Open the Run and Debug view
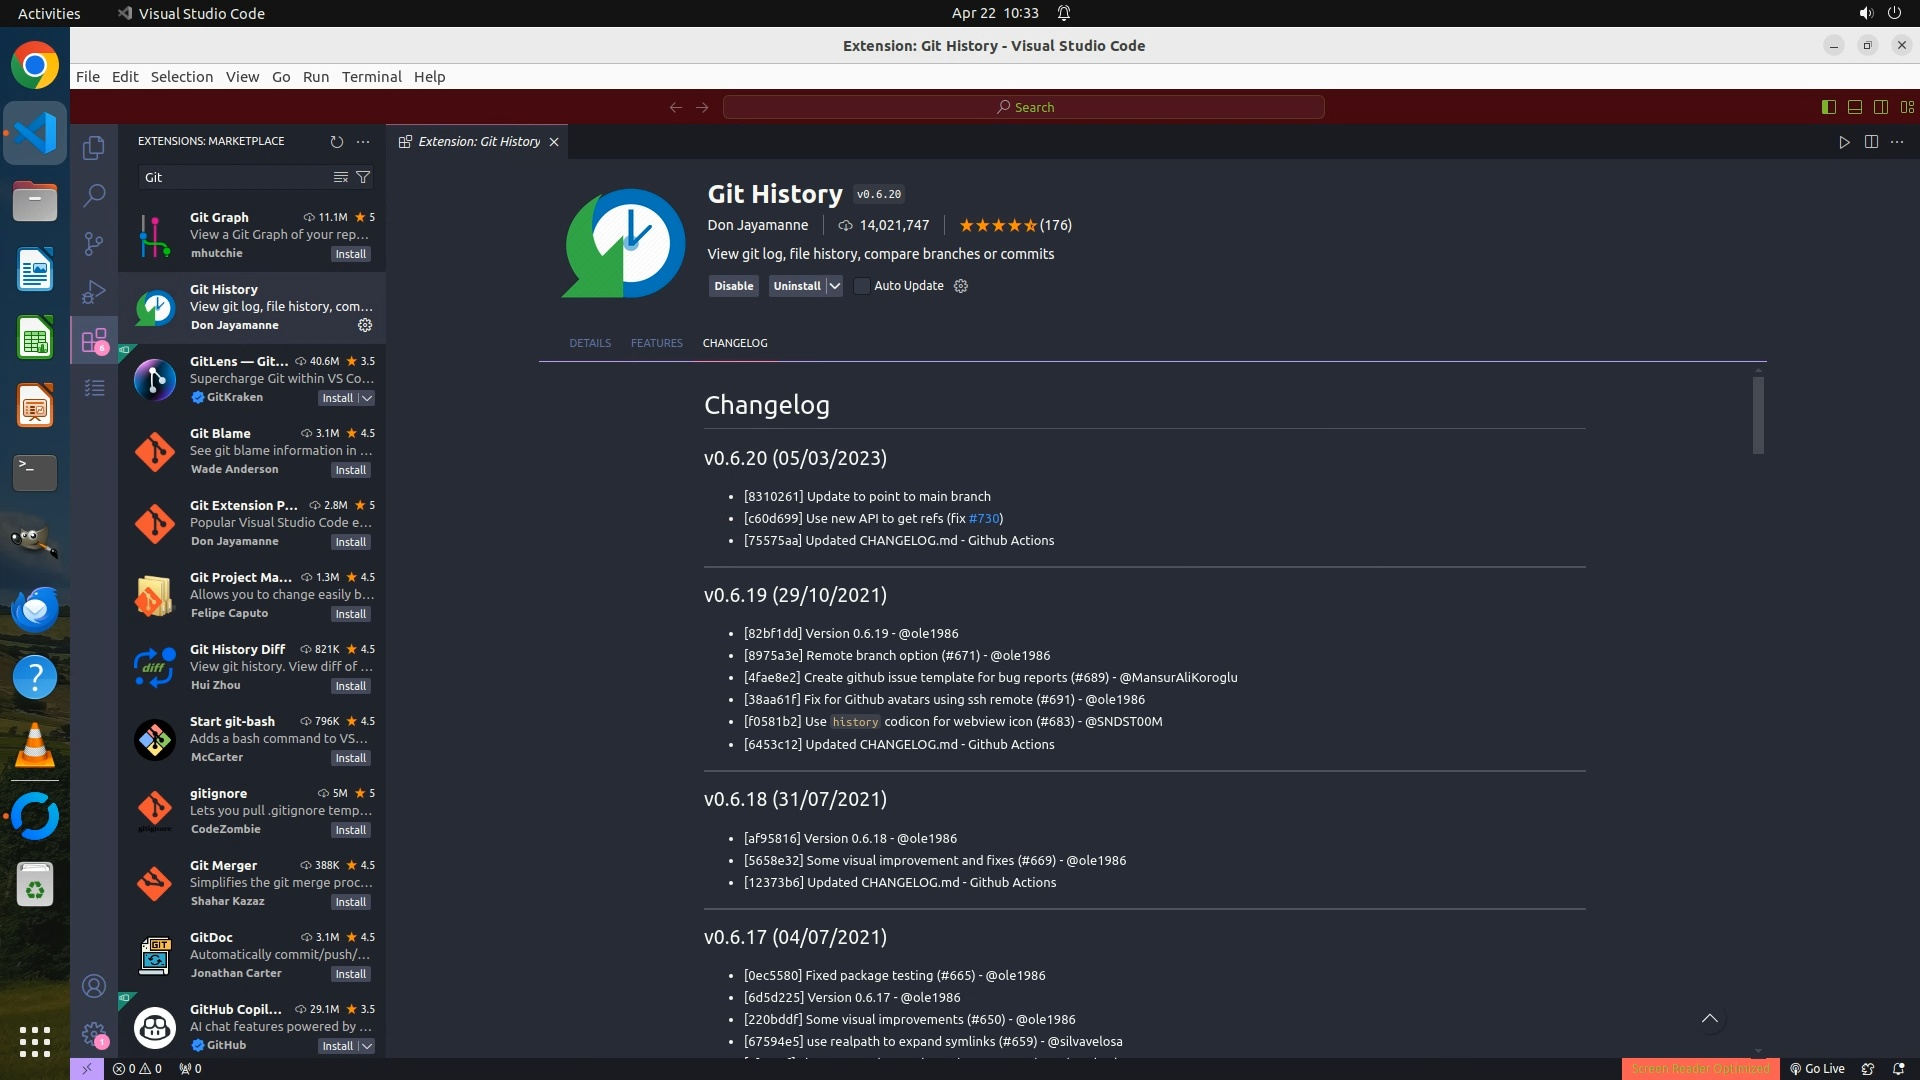The image size is (1920, 1080). pyautogui.click(x=94, y=292)
